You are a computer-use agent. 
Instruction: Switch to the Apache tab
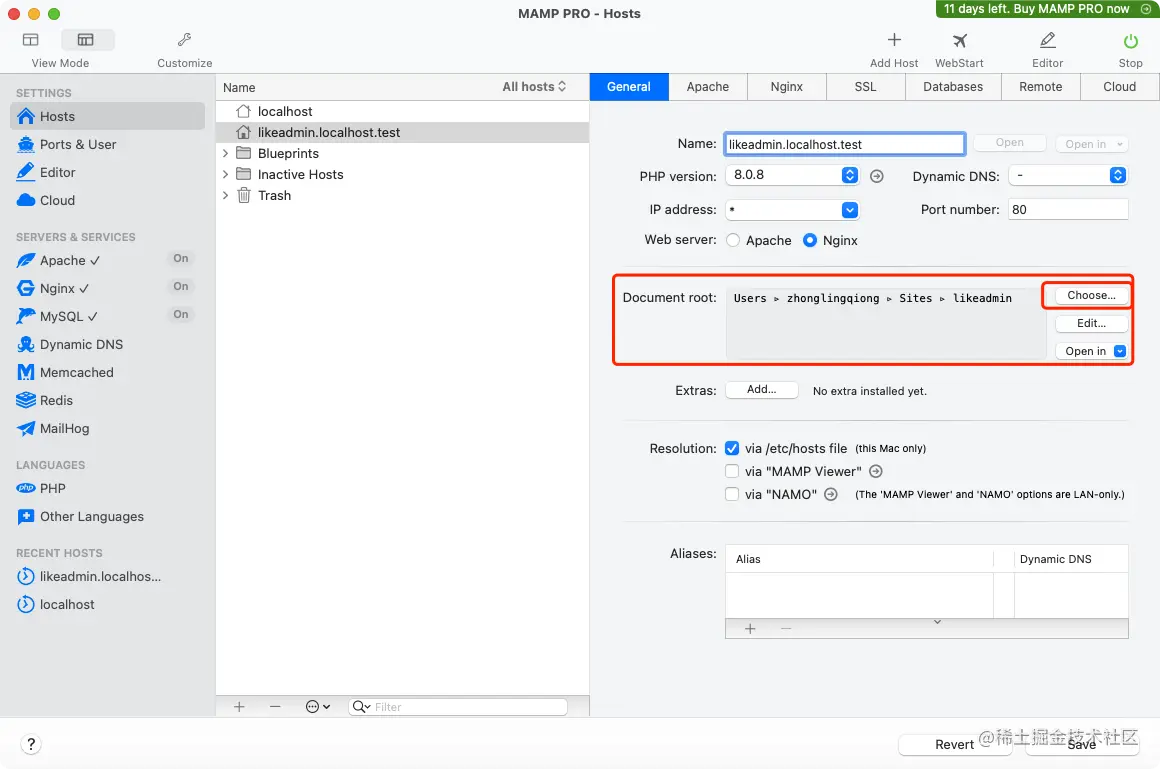(x=708, y=87)
